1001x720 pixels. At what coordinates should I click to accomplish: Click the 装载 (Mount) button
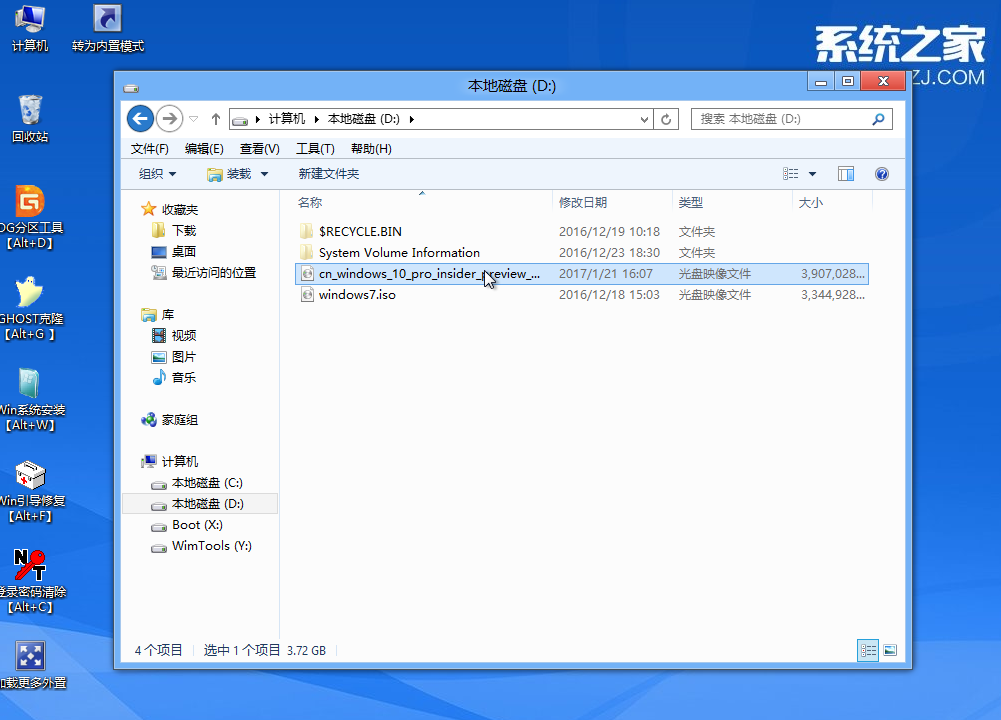coord(238,174)
